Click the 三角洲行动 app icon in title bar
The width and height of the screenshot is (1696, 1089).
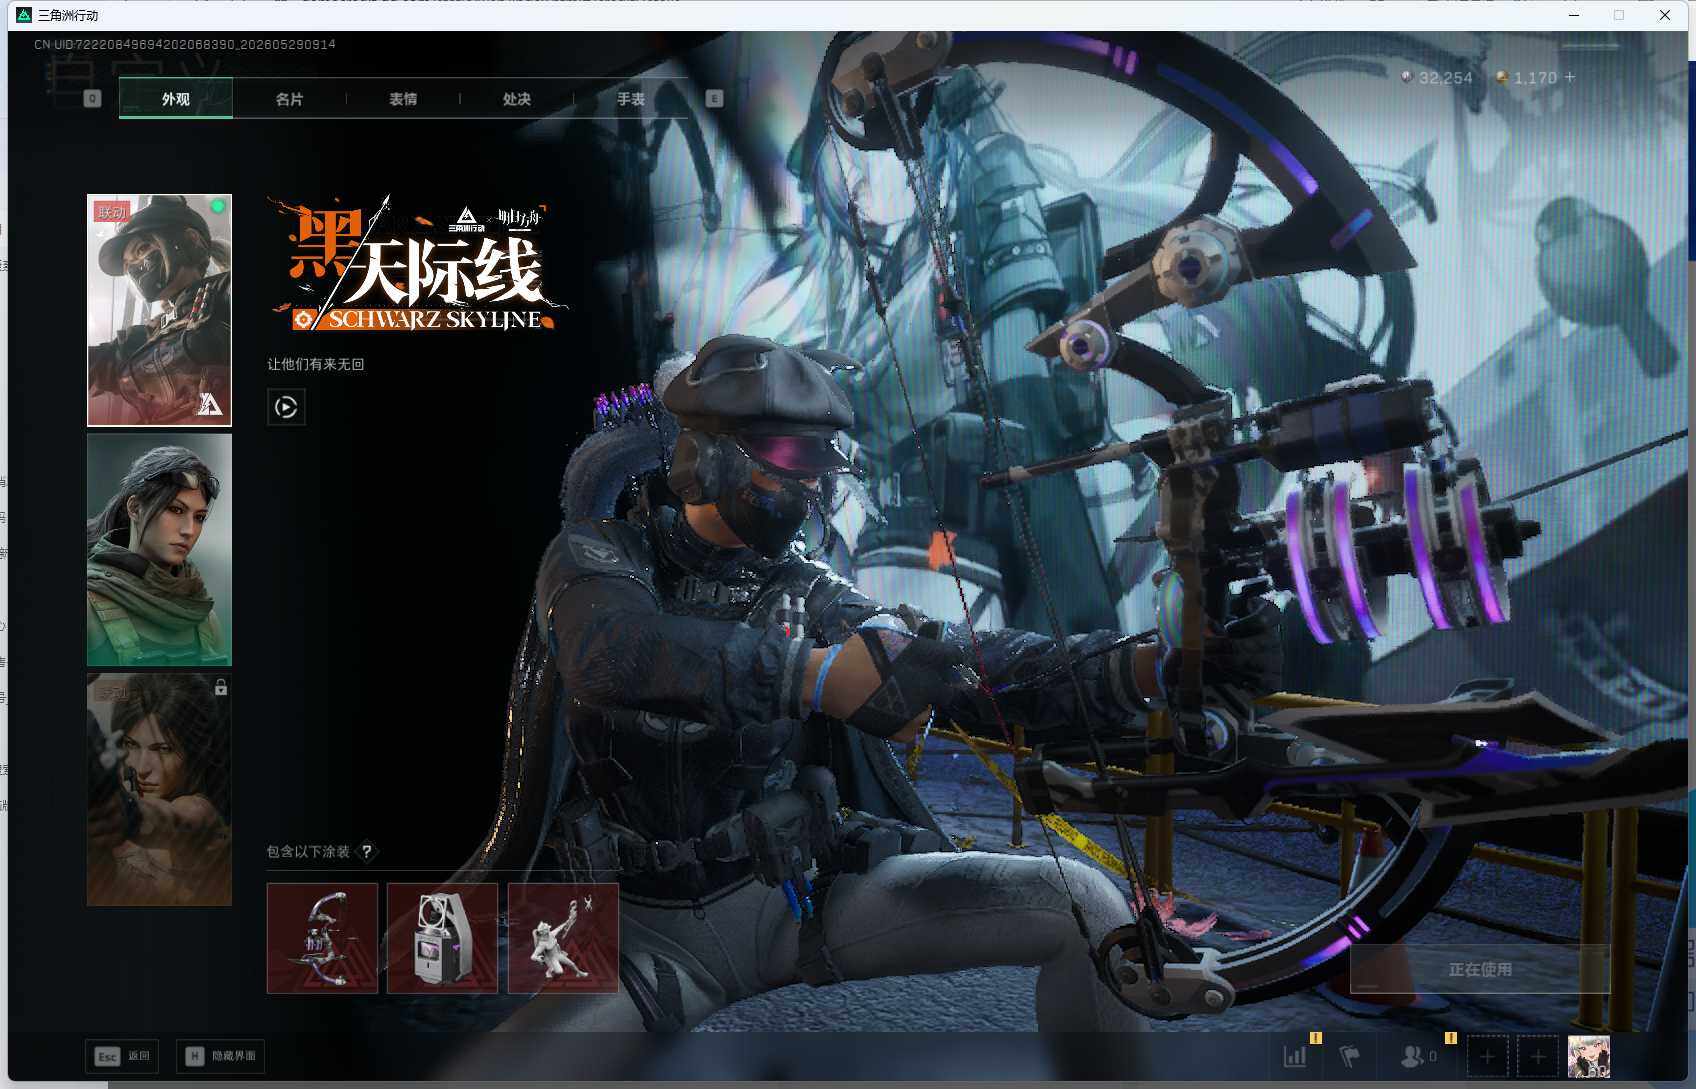24,15
